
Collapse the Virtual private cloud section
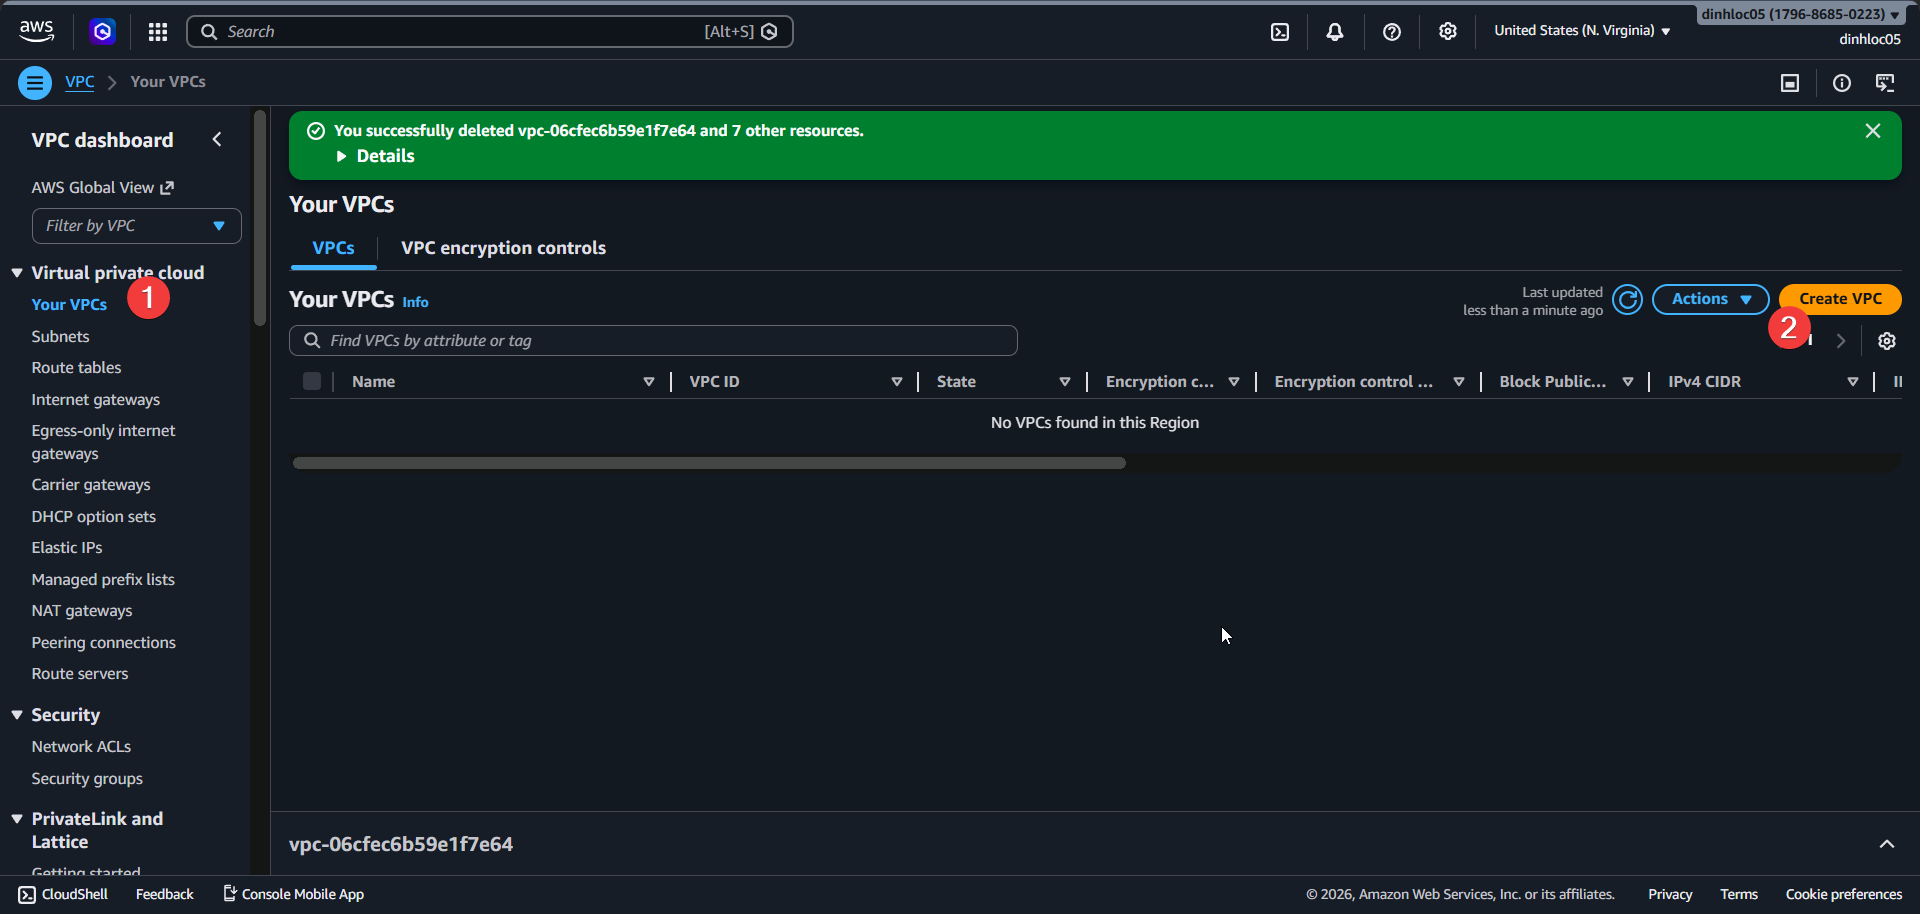pyautogui.click(x=16, y=271)
